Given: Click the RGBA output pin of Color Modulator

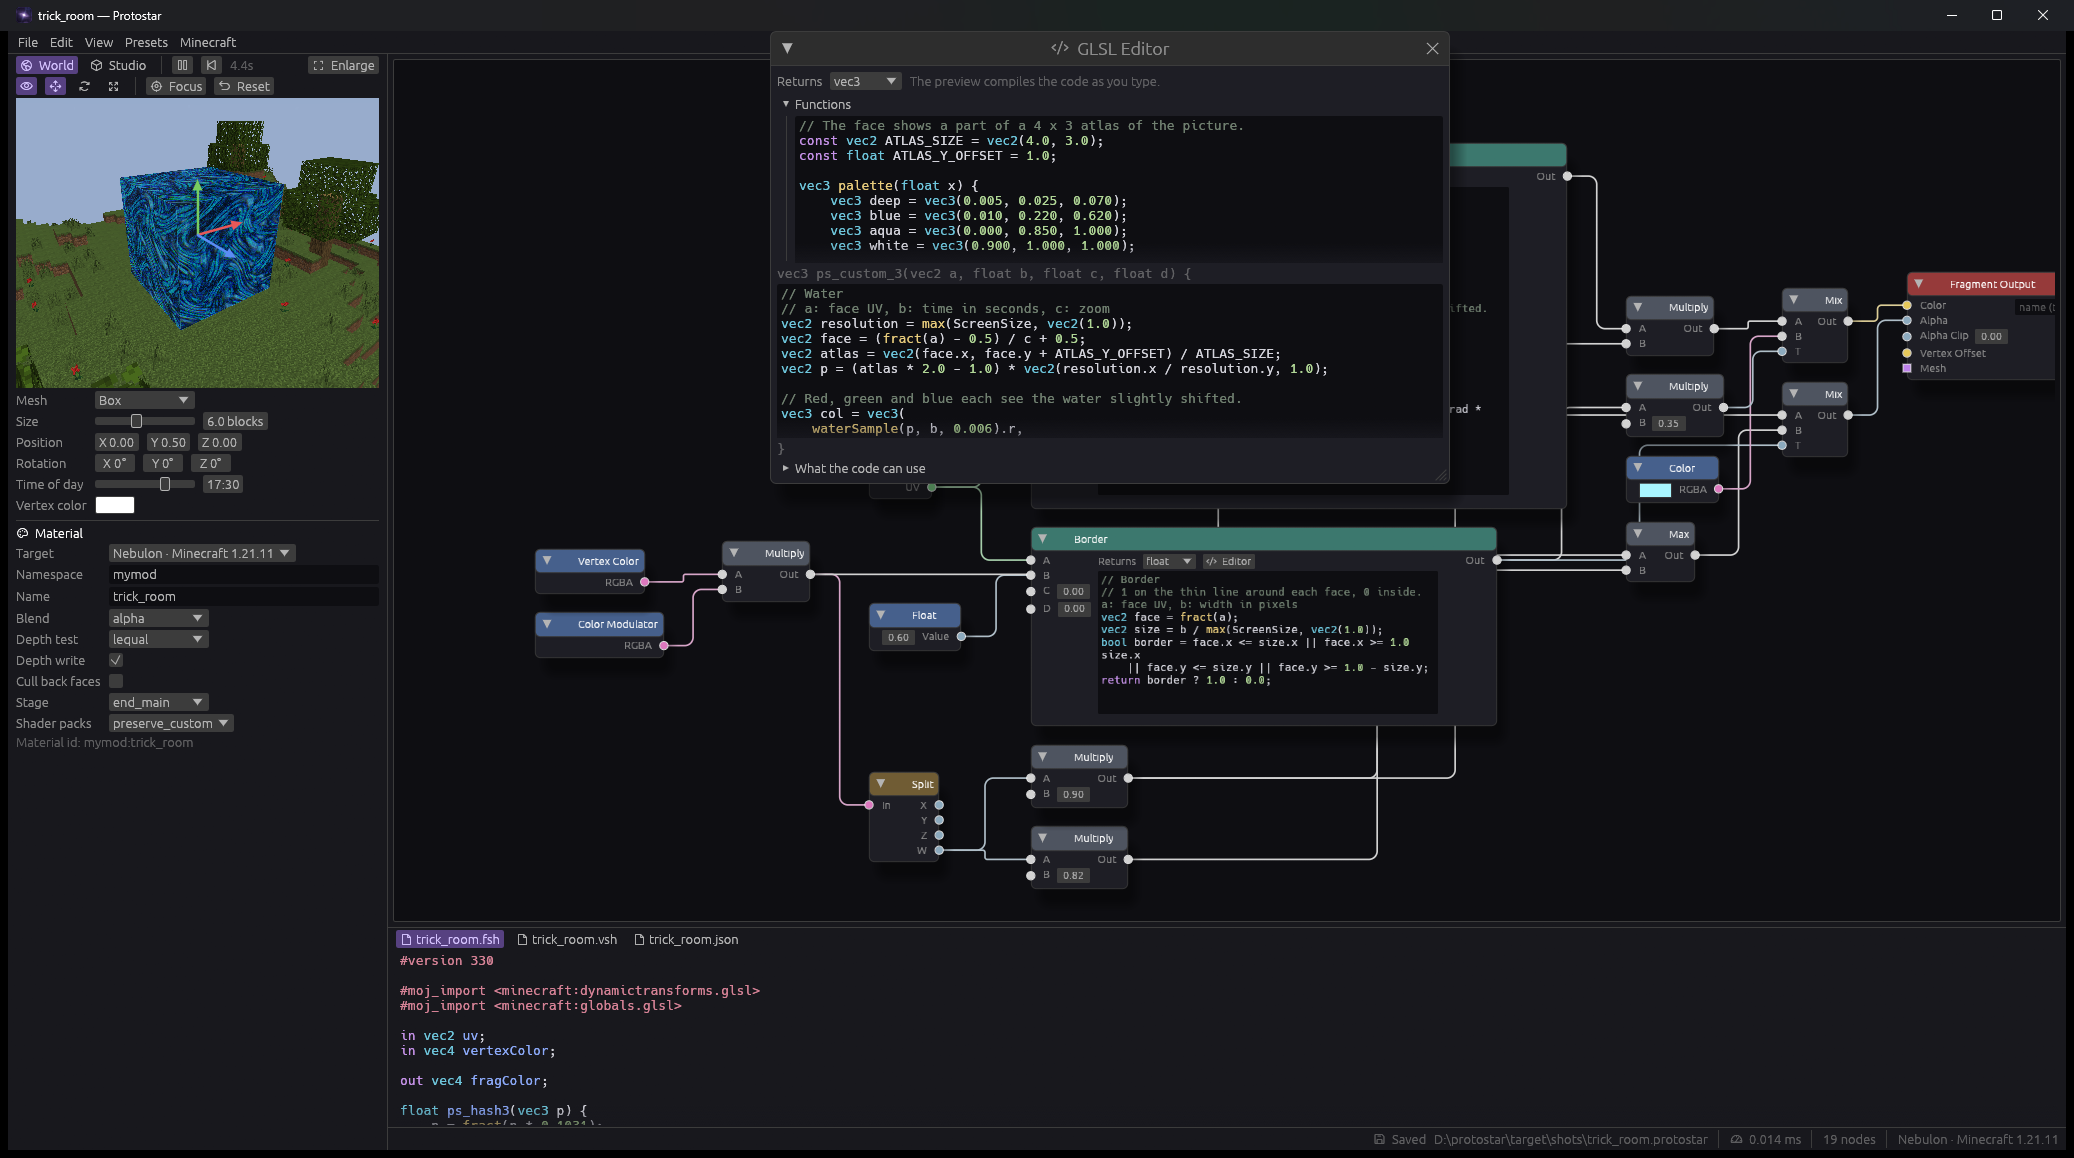Looking at the screenshot, I should 664,645.
